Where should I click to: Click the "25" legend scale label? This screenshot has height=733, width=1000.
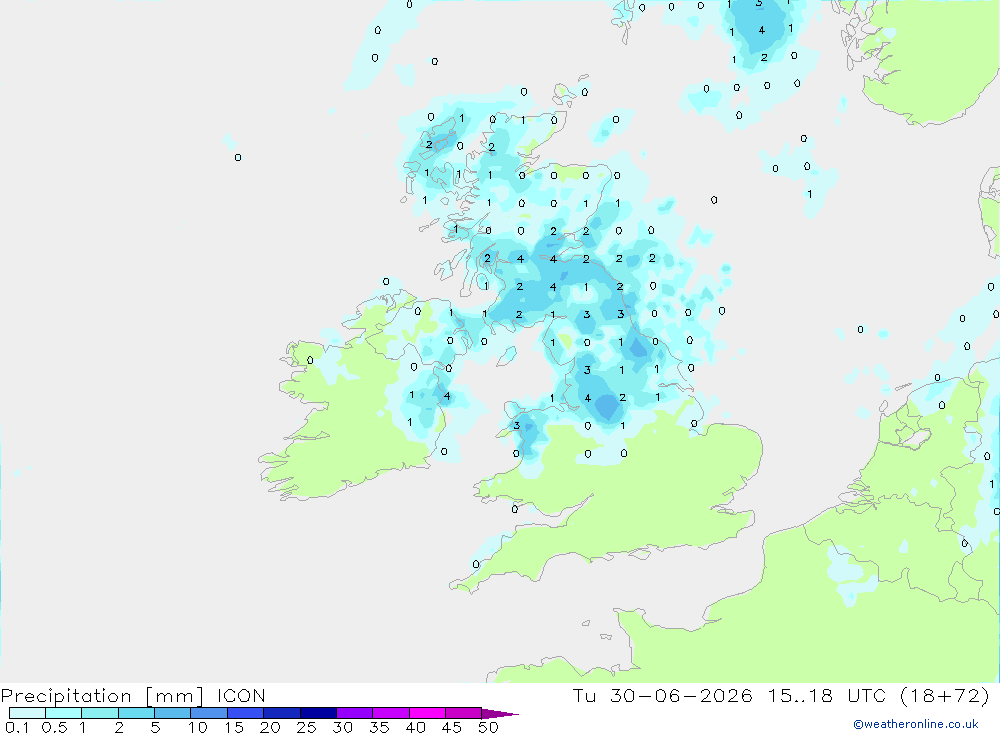pyautogui.click(x=307, y=727)
